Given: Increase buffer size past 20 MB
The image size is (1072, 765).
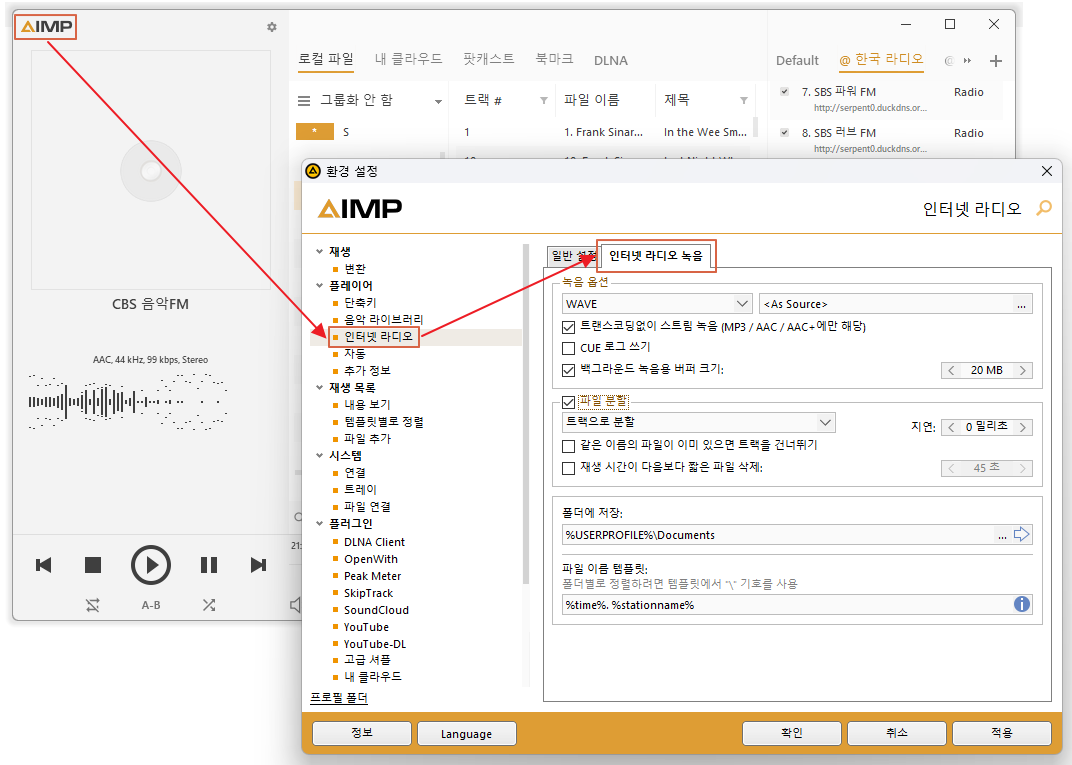Looking at the screenshot, I should point(1023,371).
